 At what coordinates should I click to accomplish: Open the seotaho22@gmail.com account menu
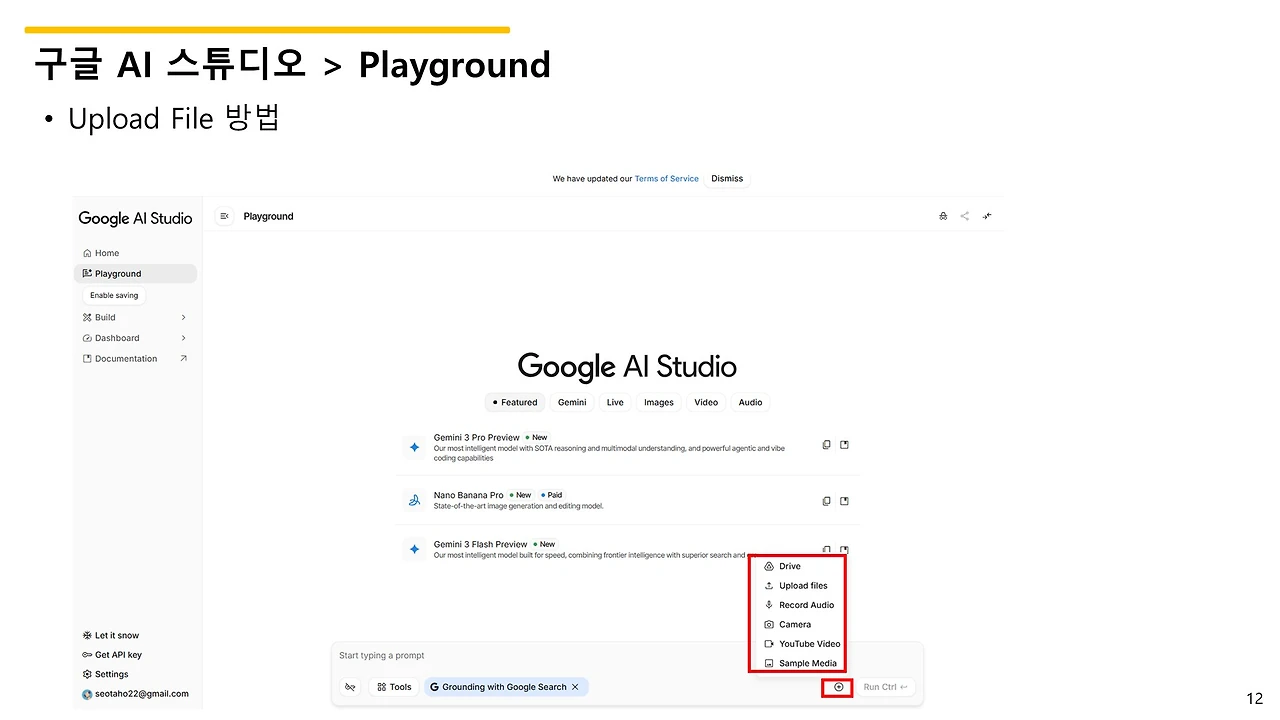pos(135,694)
